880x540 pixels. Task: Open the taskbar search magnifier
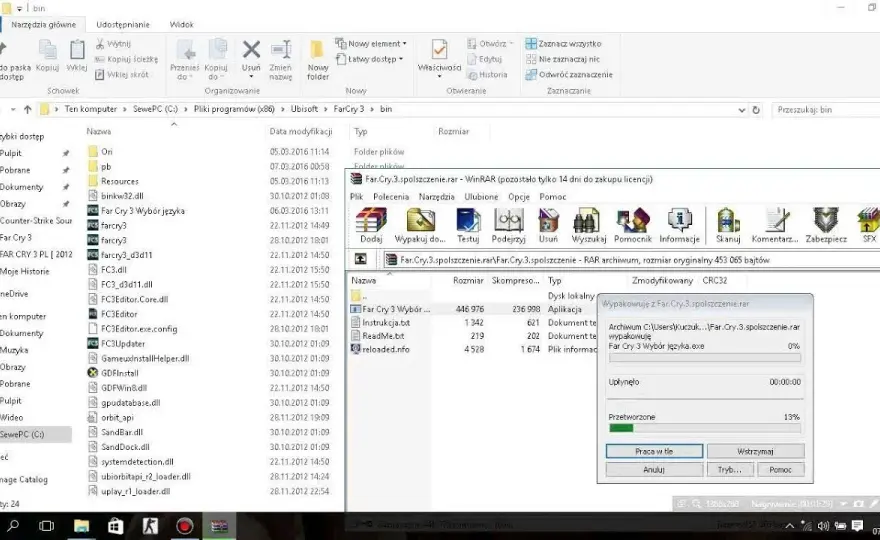coord(12,526)
